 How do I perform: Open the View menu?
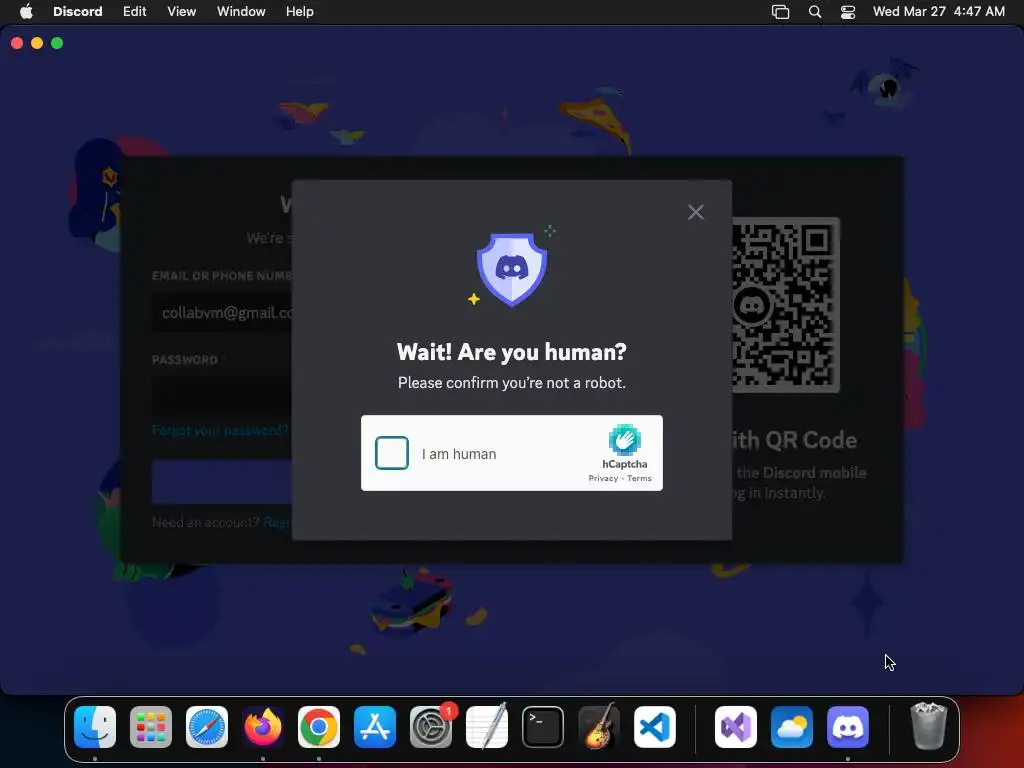[182, 11]
